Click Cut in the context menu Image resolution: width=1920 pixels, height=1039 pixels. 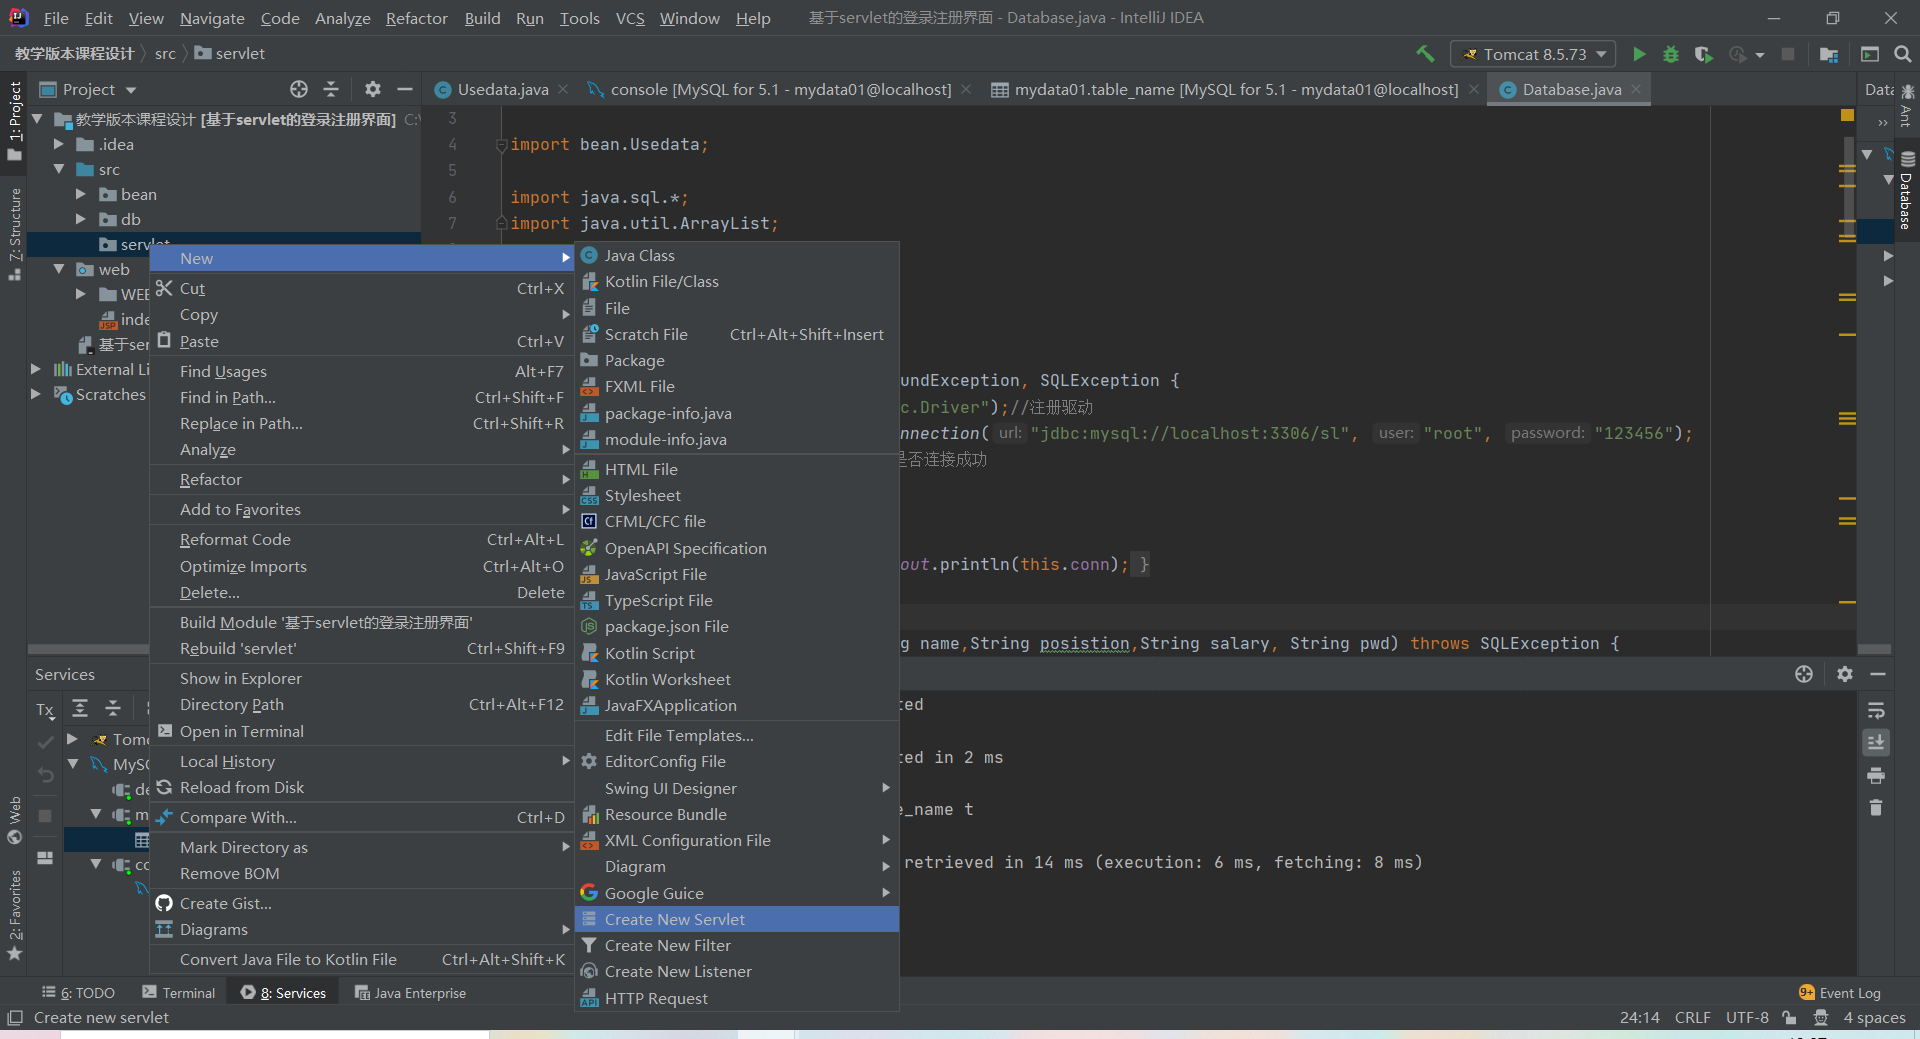361,288
